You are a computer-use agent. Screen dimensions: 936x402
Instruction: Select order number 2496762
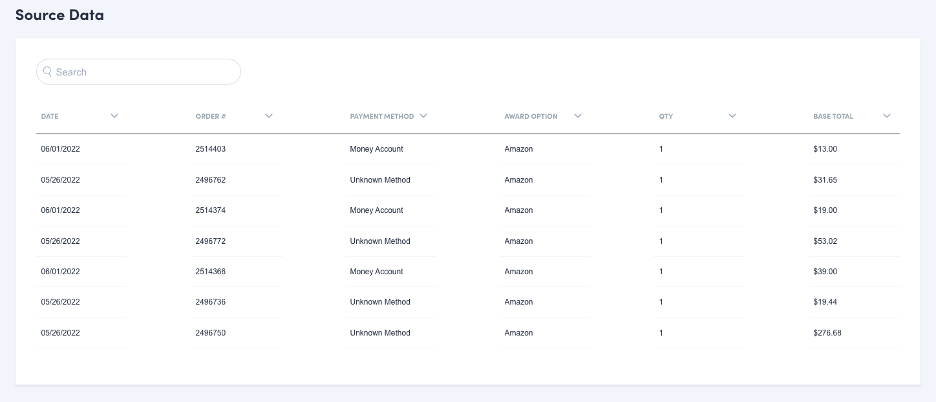tap(210, 180)
